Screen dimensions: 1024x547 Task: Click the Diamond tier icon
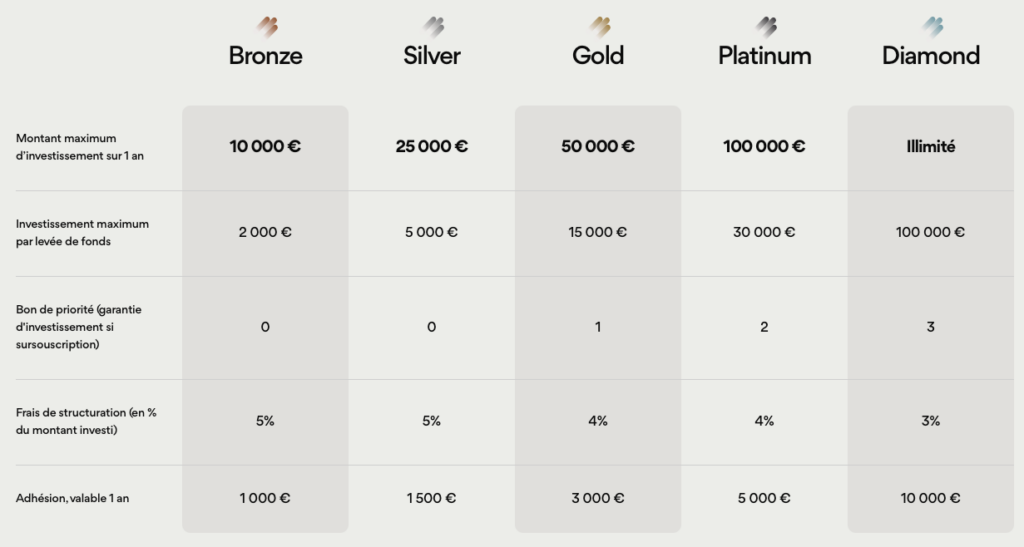pyautogui.click(x=931, y=25)
